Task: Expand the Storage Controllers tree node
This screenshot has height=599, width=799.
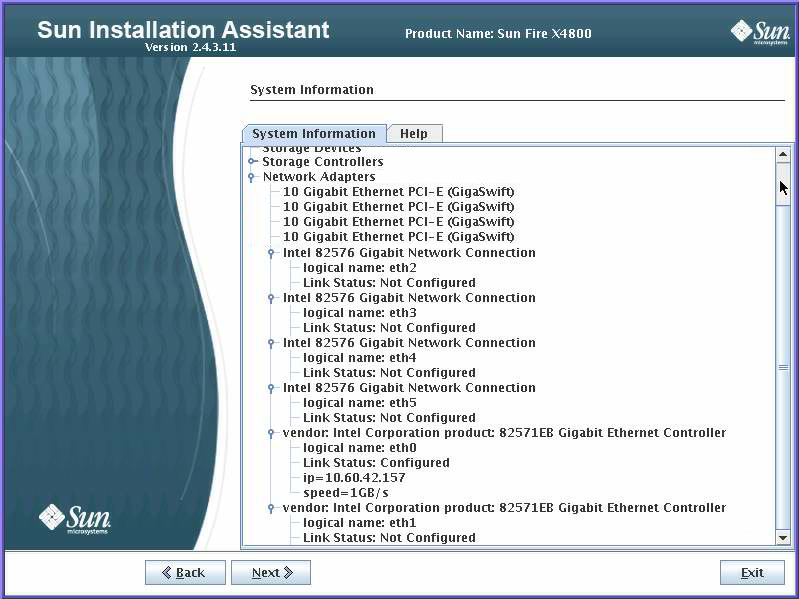Action: [x=252, y=161]
